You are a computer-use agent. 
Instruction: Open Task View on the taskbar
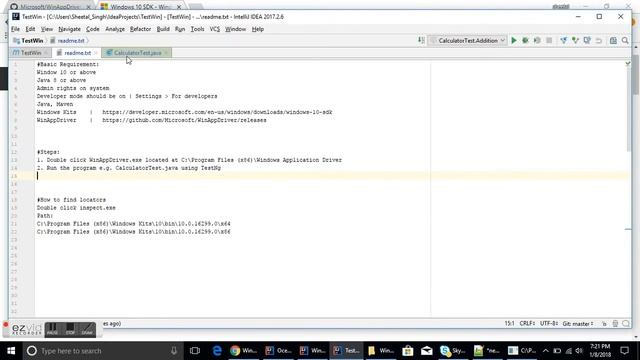195,351
